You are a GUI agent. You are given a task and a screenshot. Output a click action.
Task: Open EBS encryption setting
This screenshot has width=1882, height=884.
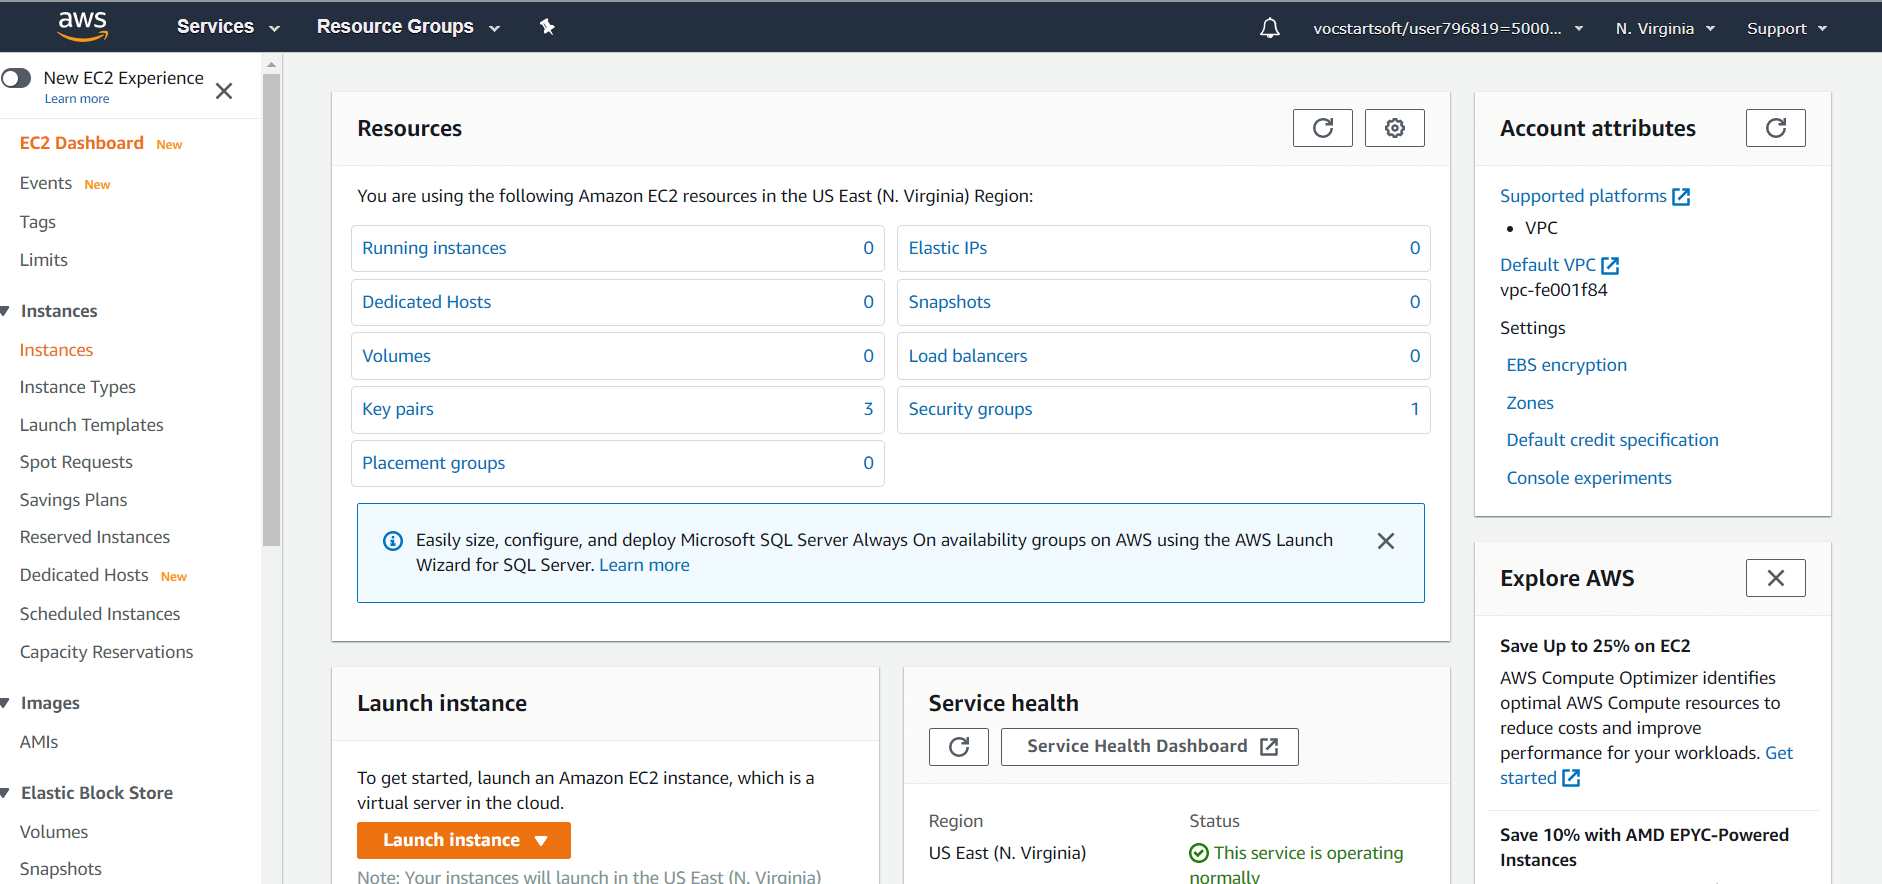(1567, 365)
